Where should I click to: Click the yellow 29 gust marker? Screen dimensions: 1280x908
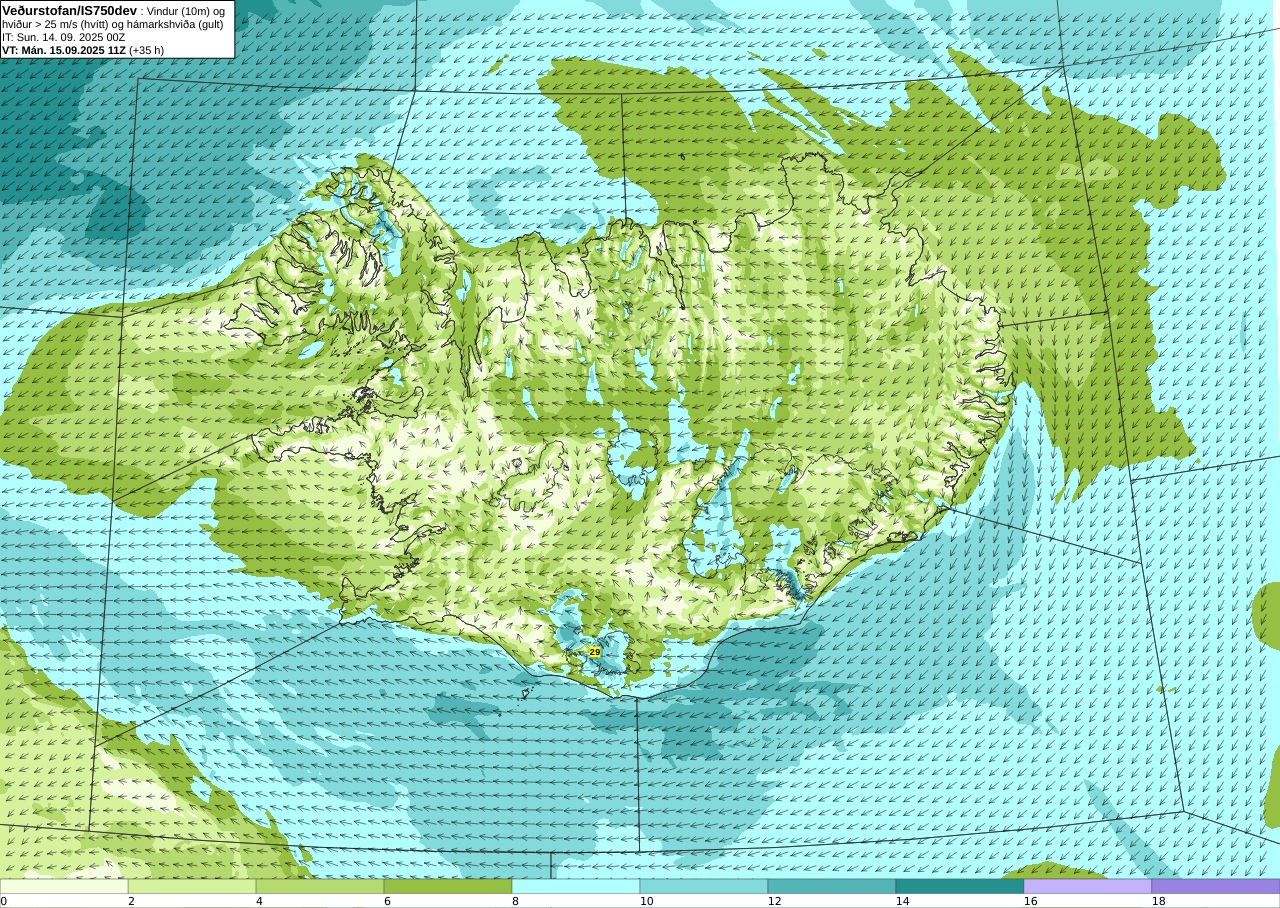(595, 651)
